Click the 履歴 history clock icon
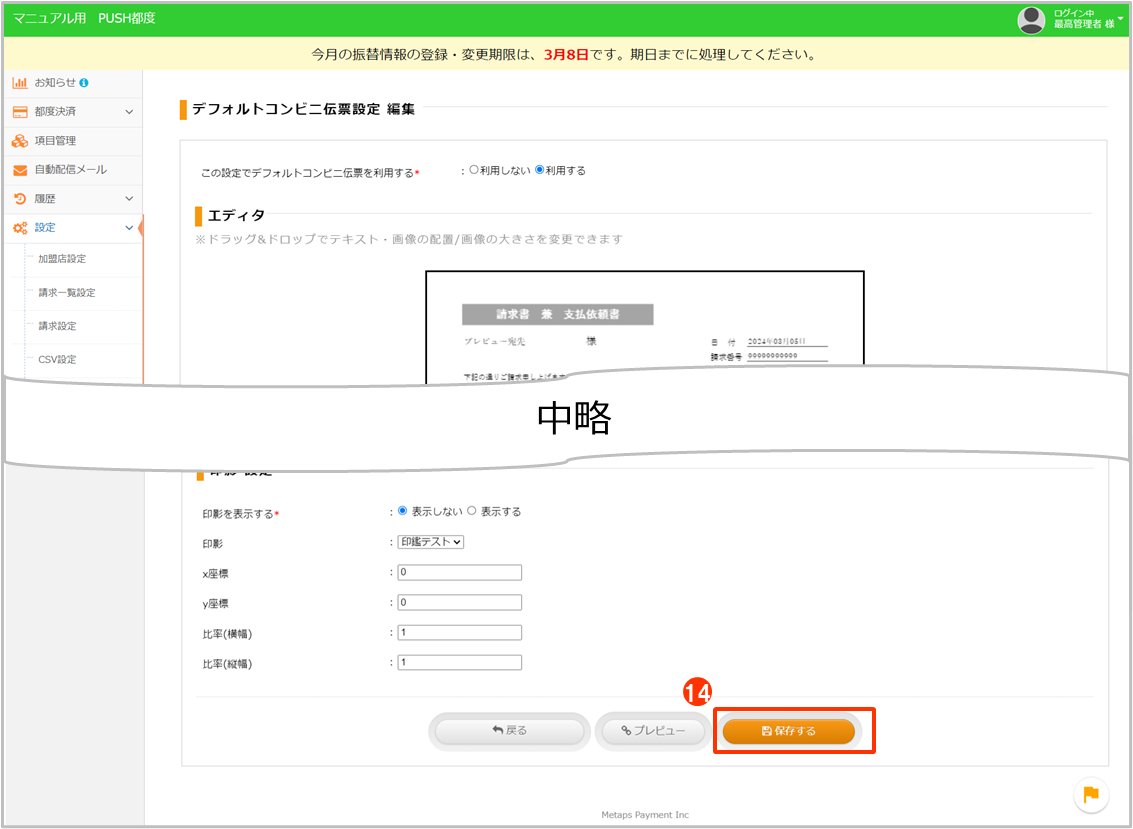Screen dimensions: 1133x829 20,199
